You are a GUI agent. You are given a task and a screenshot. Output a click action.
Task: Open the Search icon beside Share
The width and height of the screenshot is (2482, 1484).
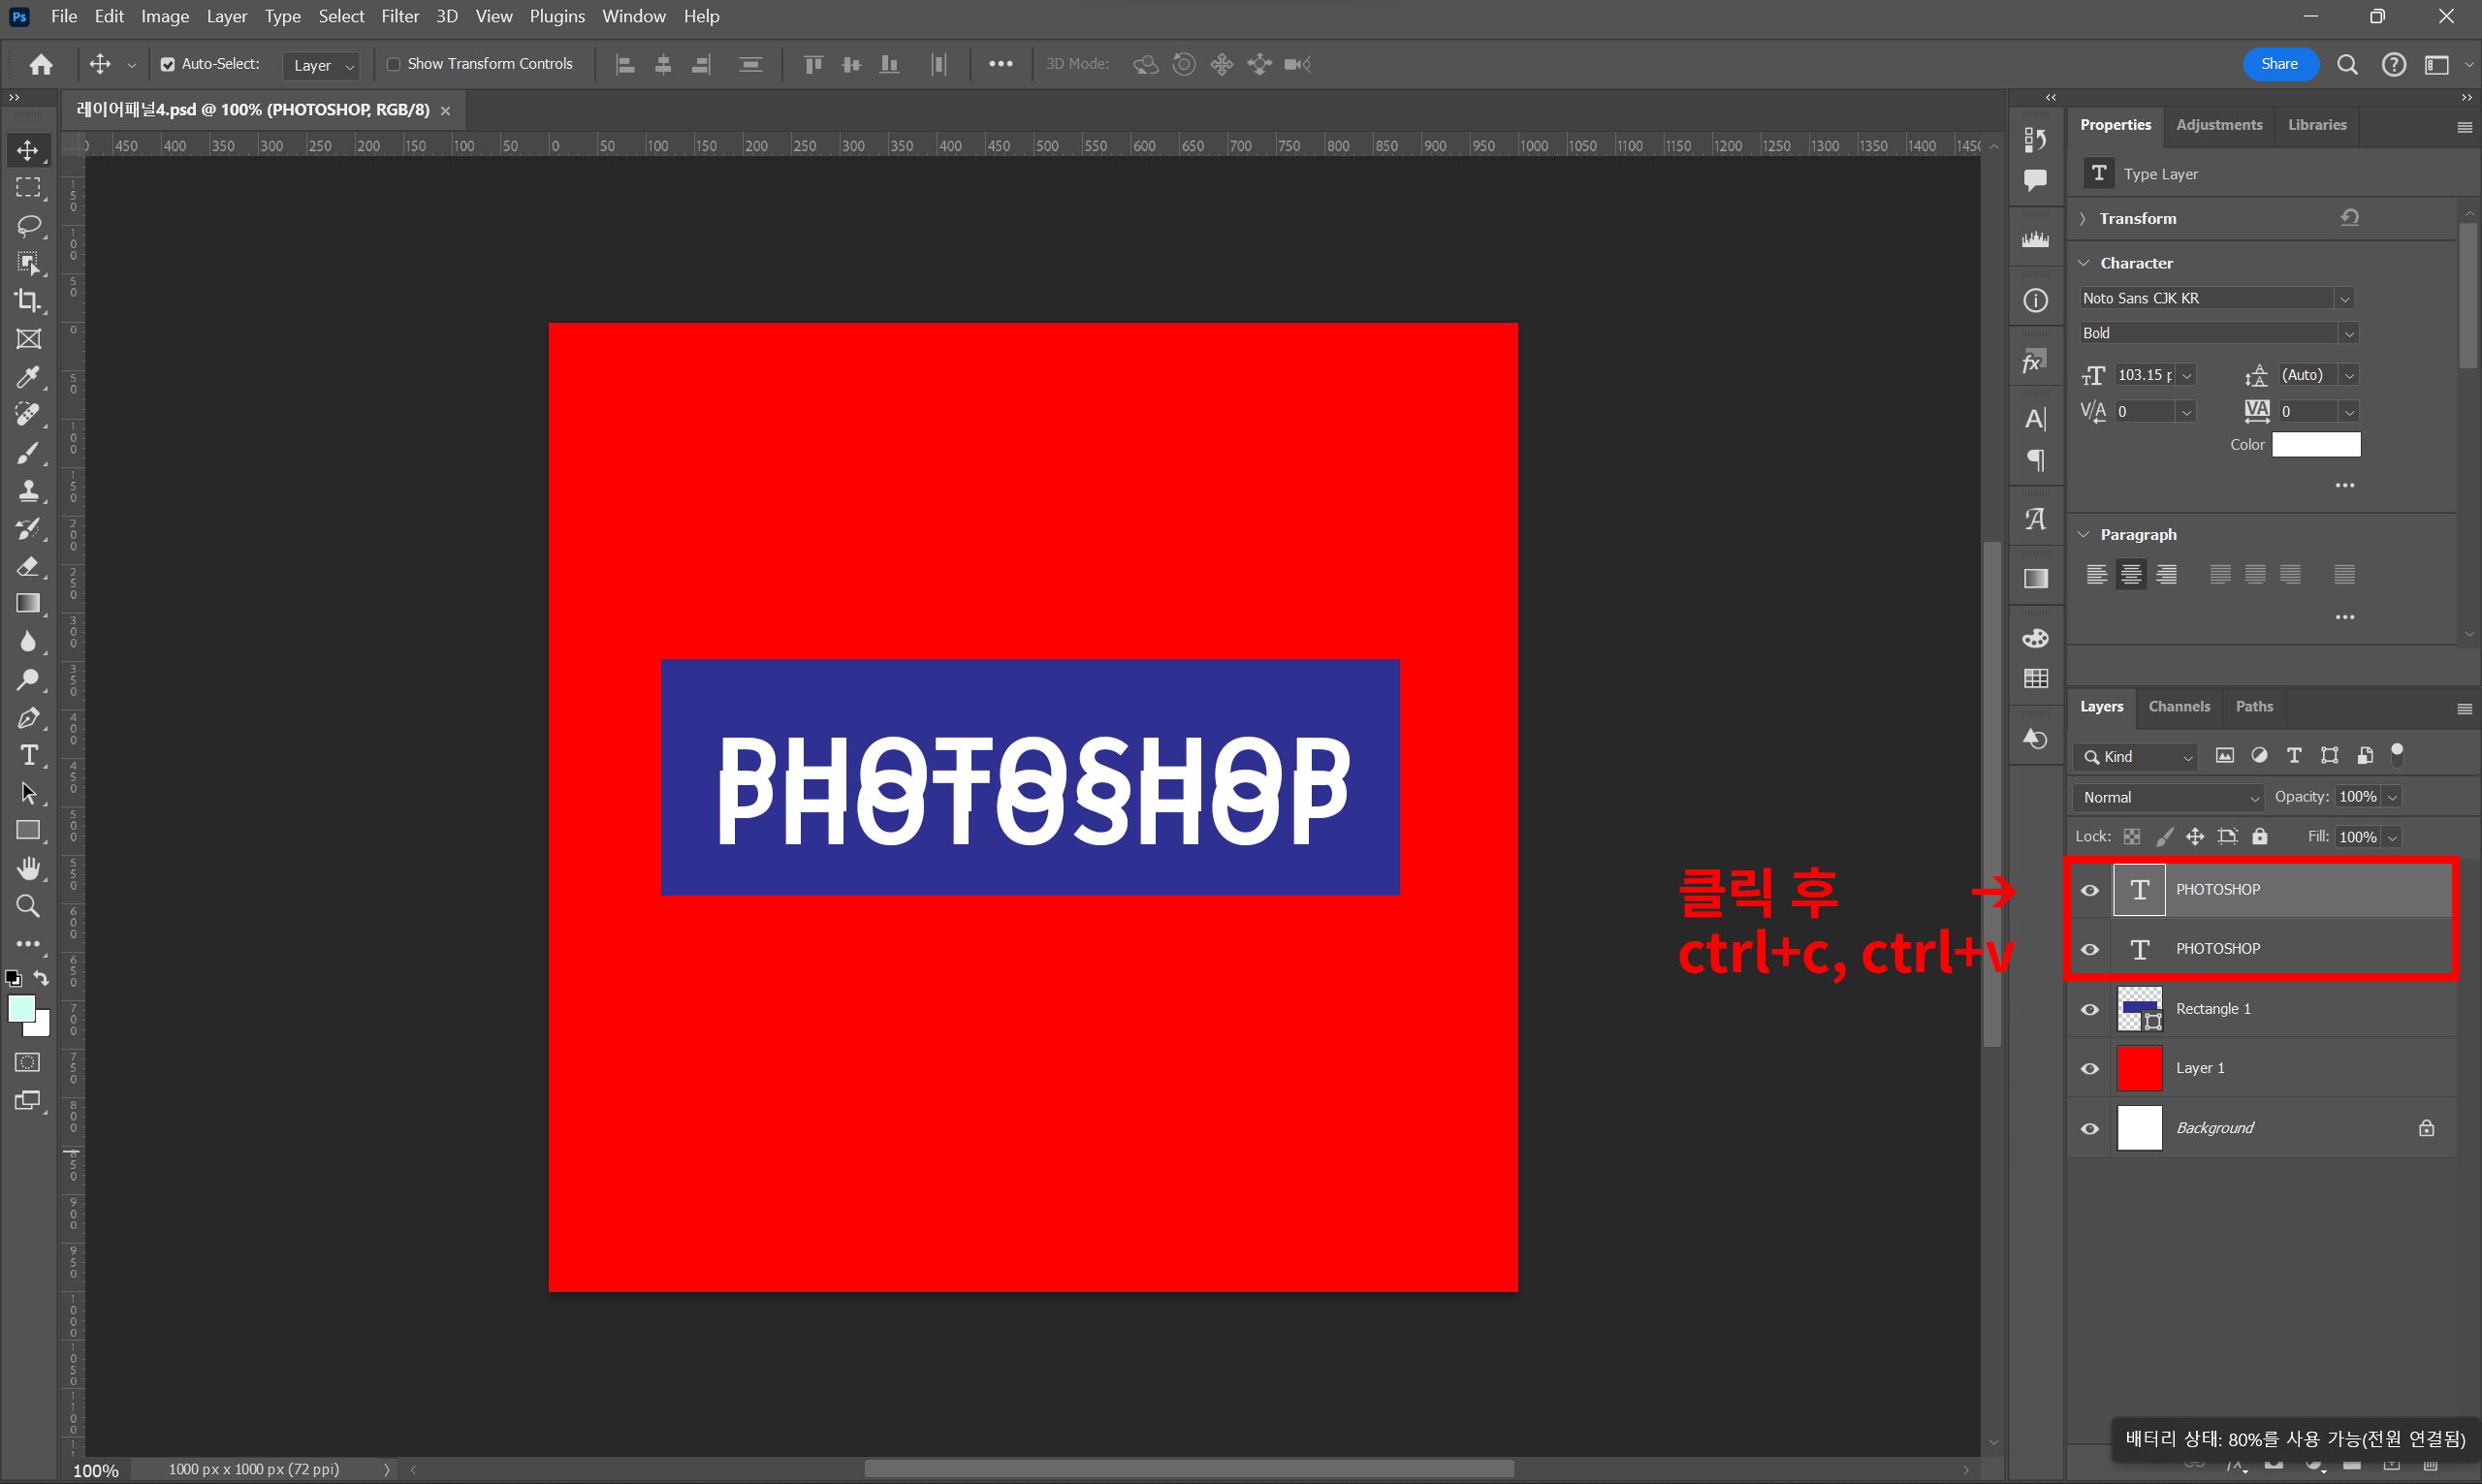[2347, 65]
